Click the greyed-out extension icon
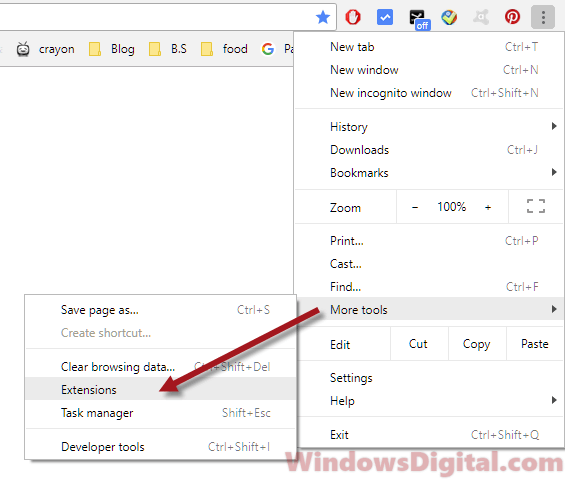Viewport: 565px width, 480px height. coord(481,17)
